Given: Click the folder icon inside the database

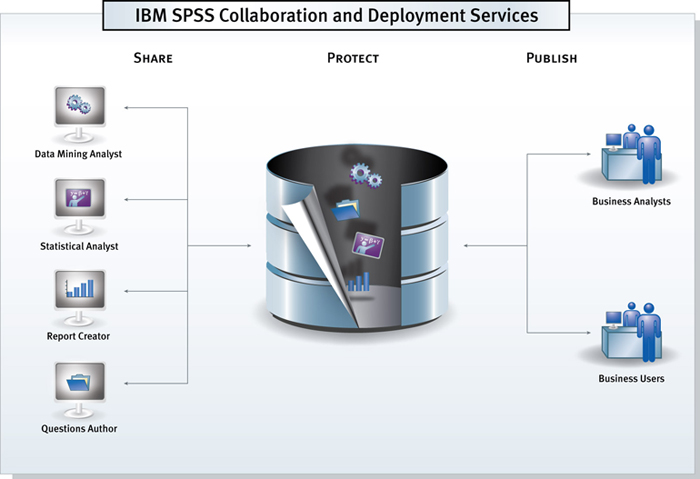Looking at the screenshot, I should [x=346, y=210].
